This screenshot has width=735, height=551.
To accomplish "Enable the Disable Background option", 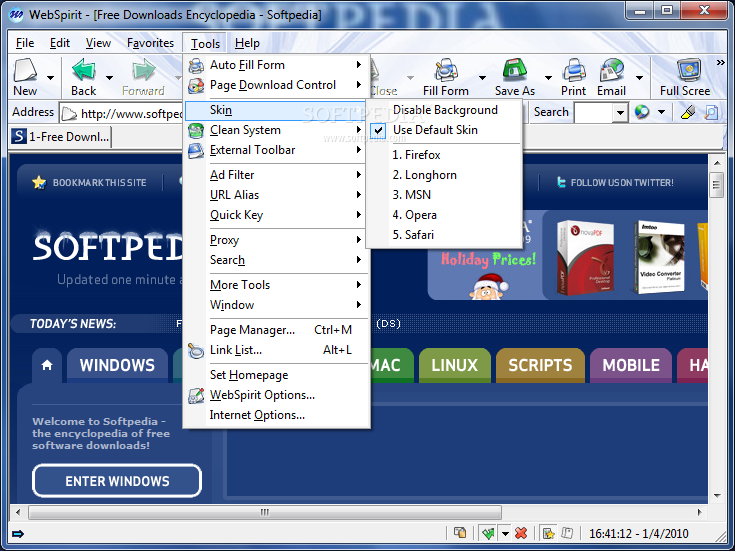I will (445, 110).
